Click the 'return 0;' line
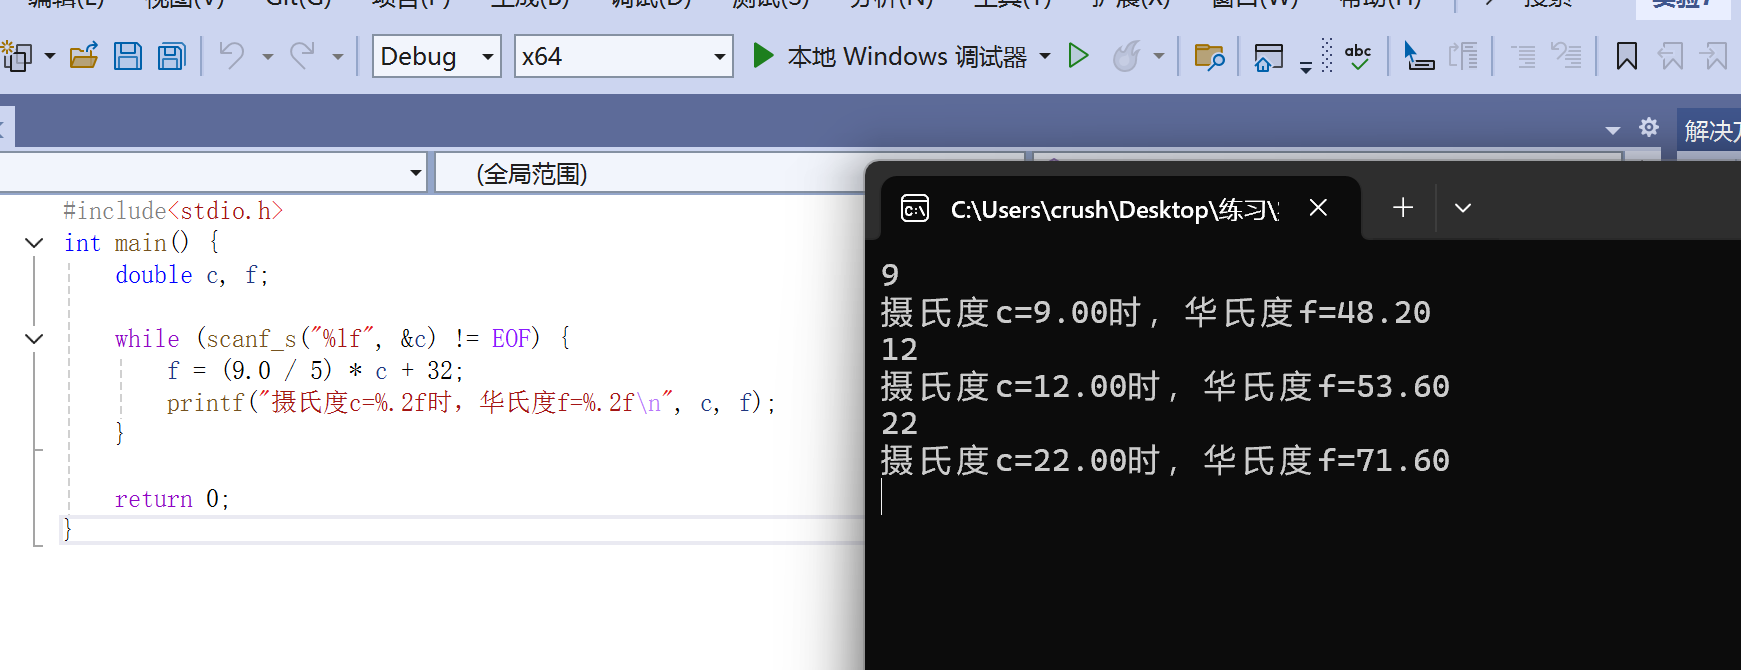The image size is (1741, 670). click(172, 499)
